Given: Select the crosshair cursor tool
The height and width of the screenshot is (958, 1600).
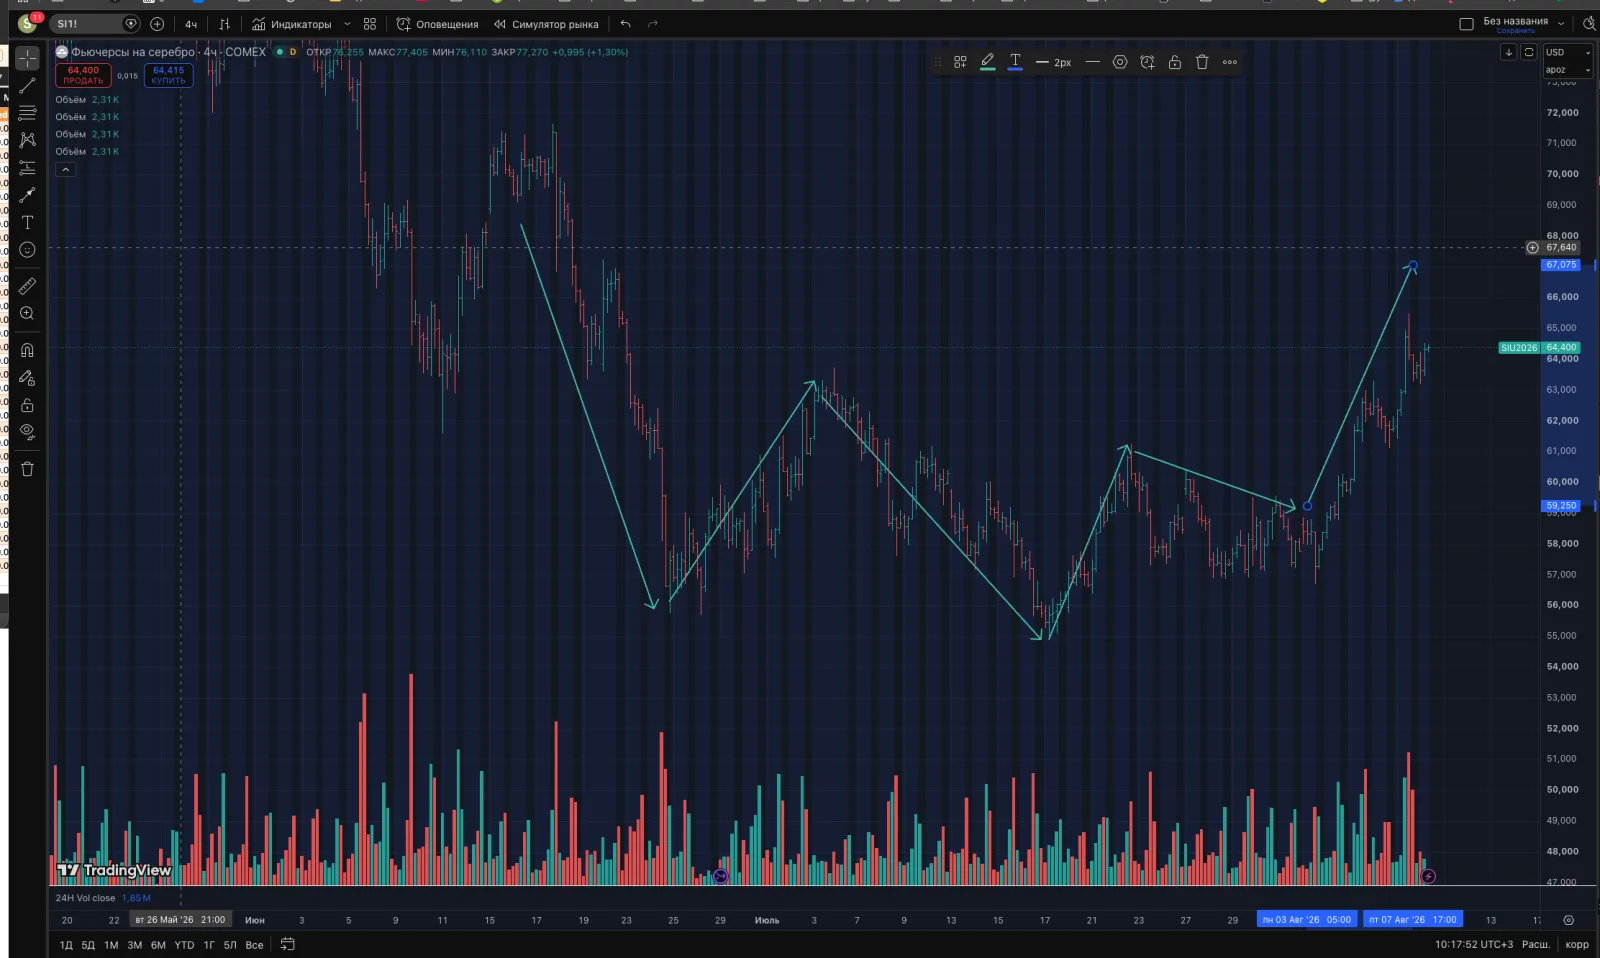Looking at the screenshot, I should tap(27, 58).
